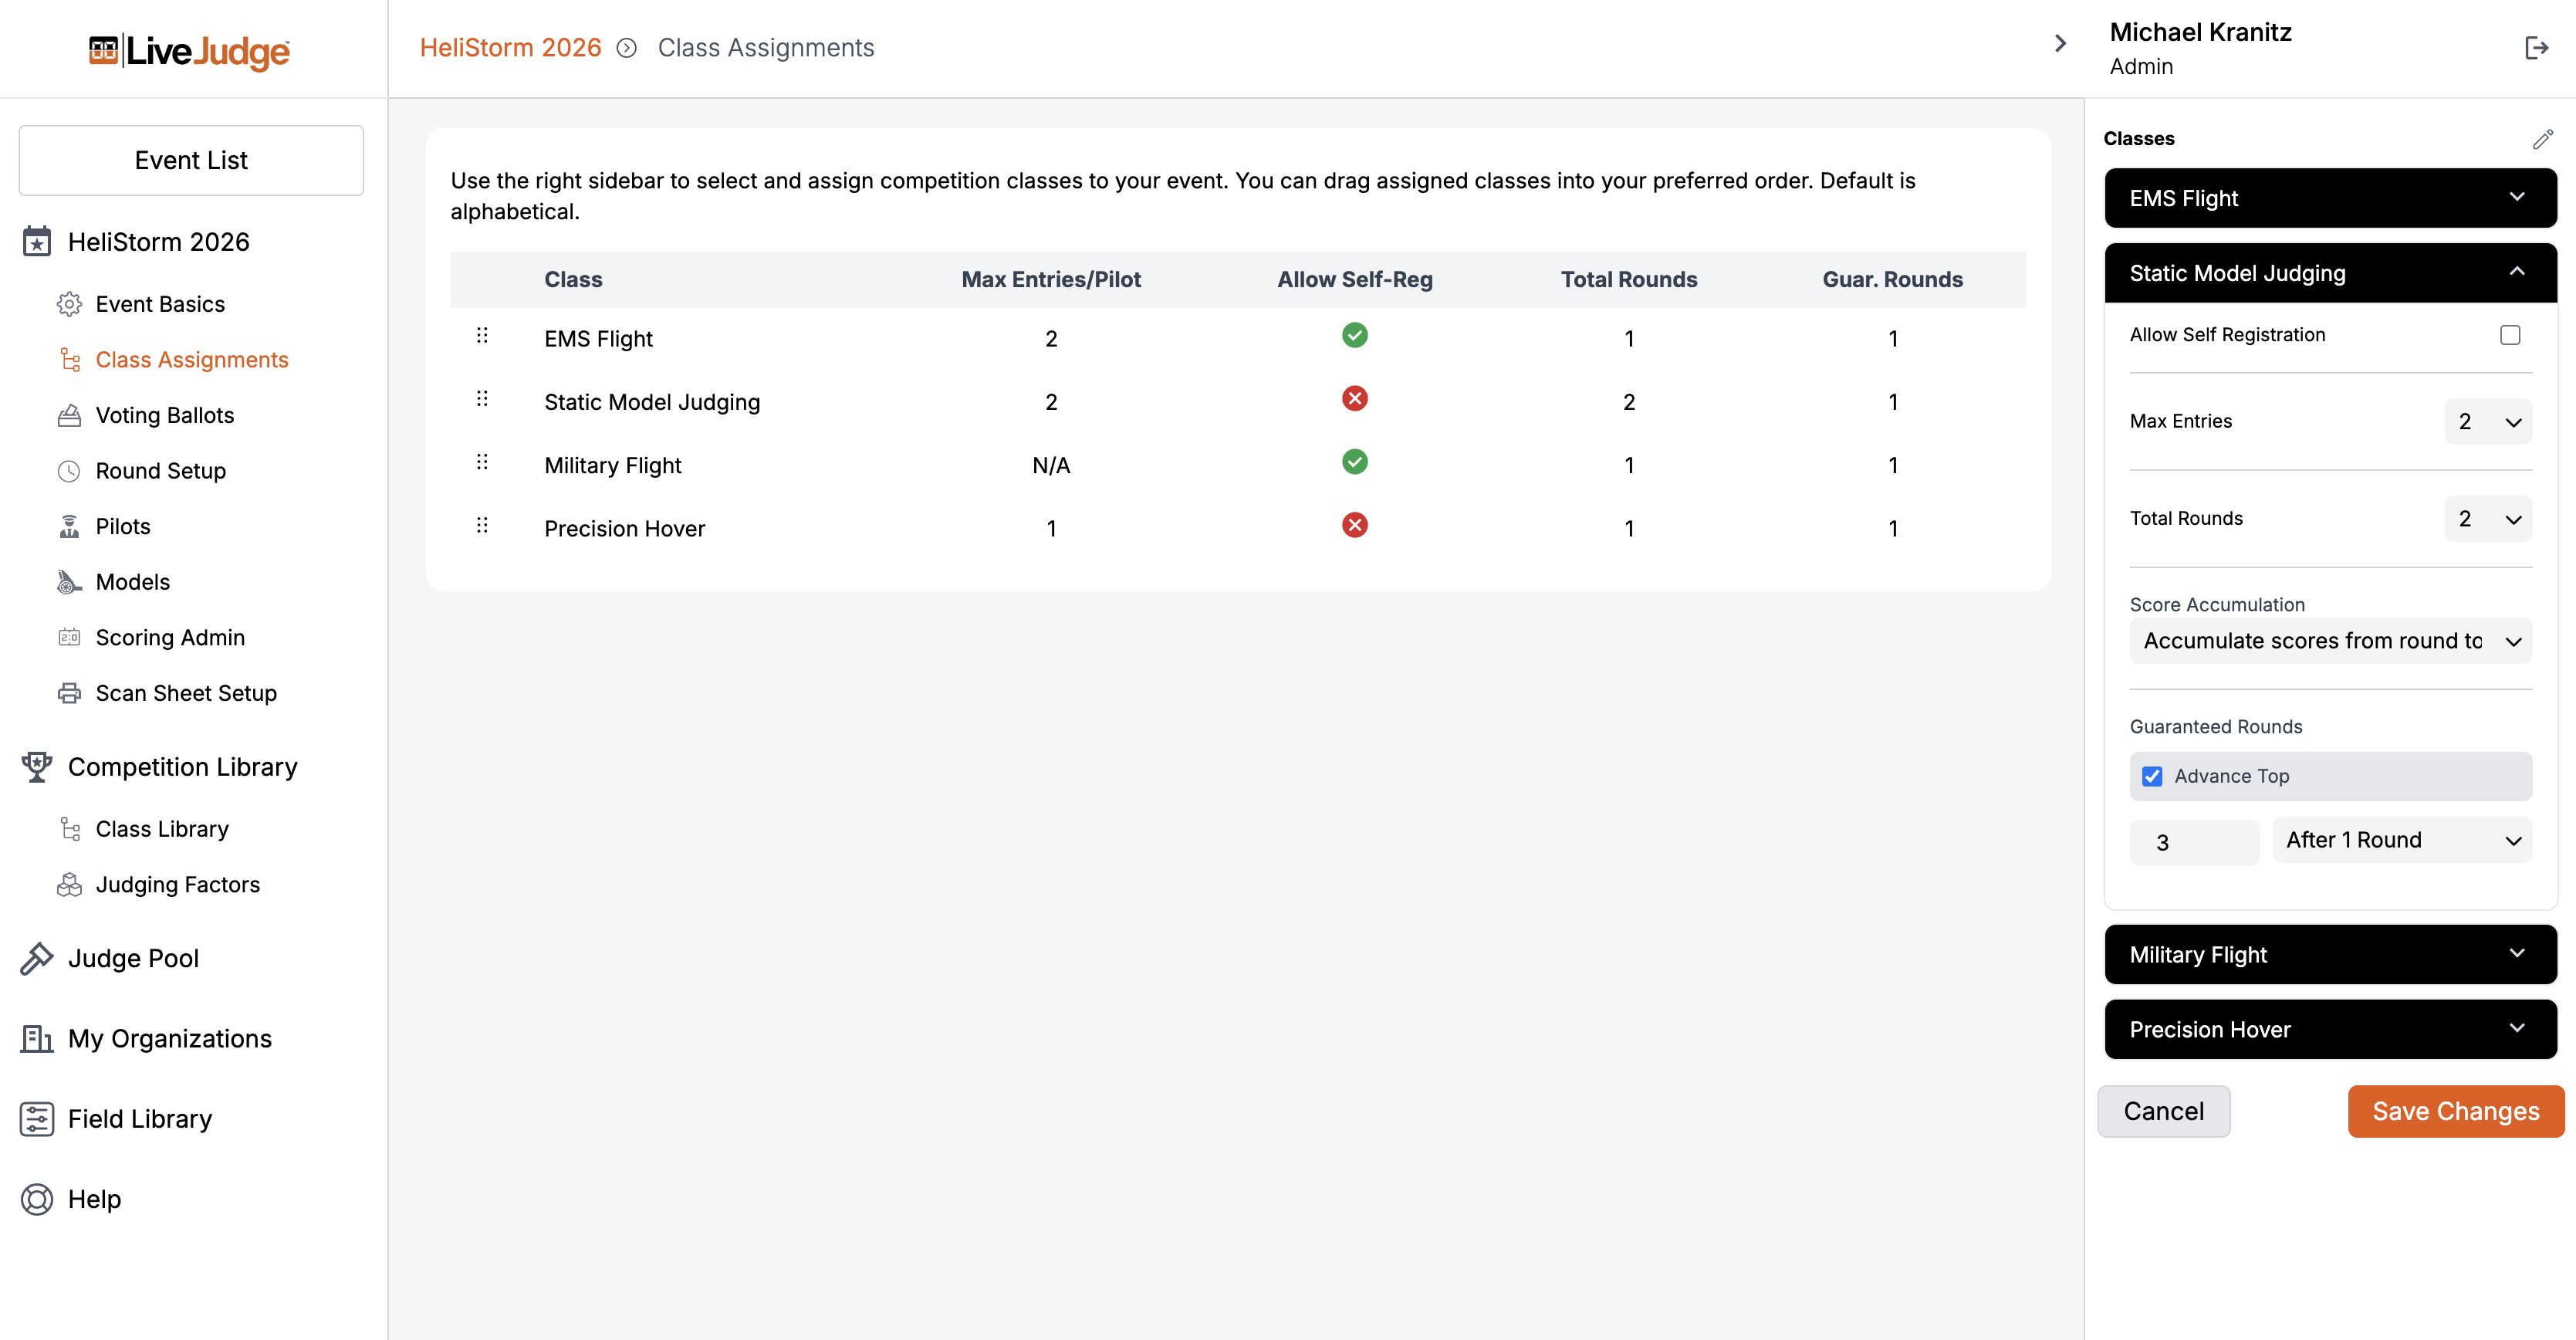Open Round Setup page from sidebar

tap(160, 471)
